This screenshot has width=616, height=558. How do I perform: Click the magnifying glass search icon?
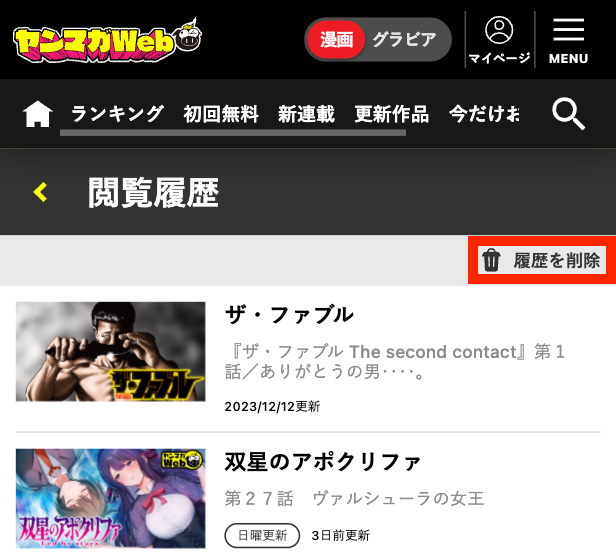(568, 114)
